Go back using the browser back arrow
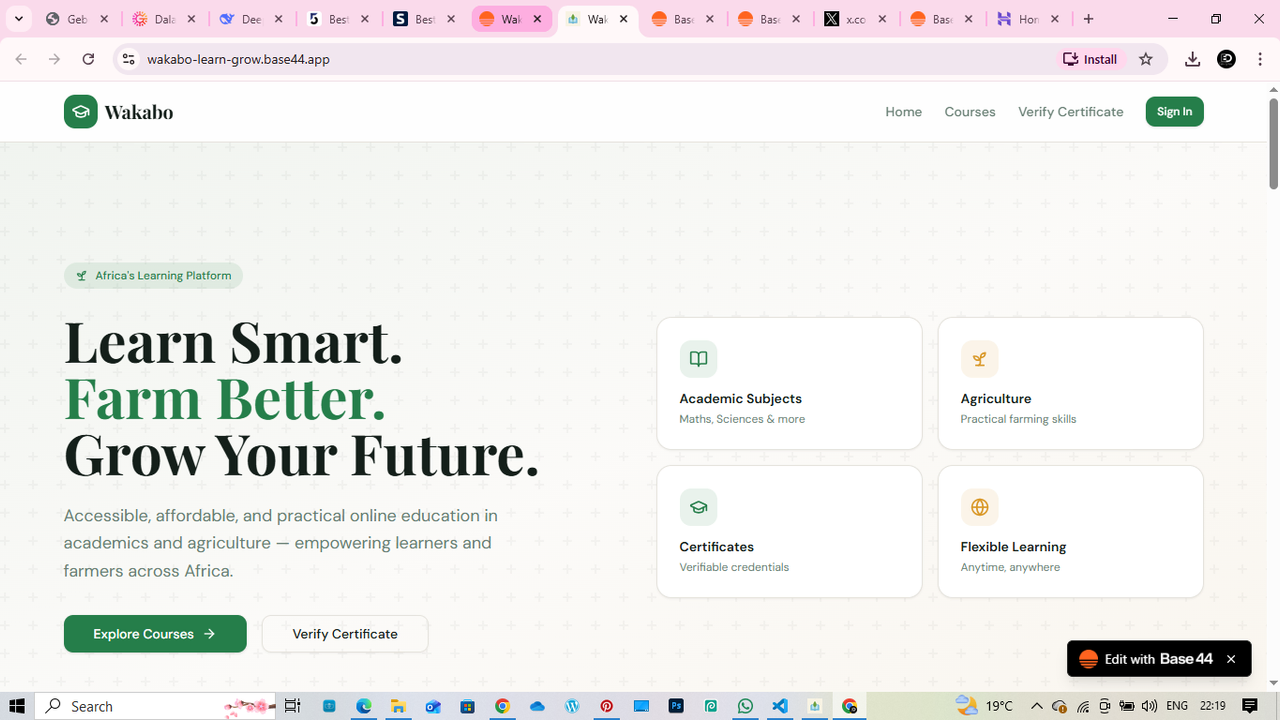This screenshot has height=720, width=1280. (x=21, y=59)
